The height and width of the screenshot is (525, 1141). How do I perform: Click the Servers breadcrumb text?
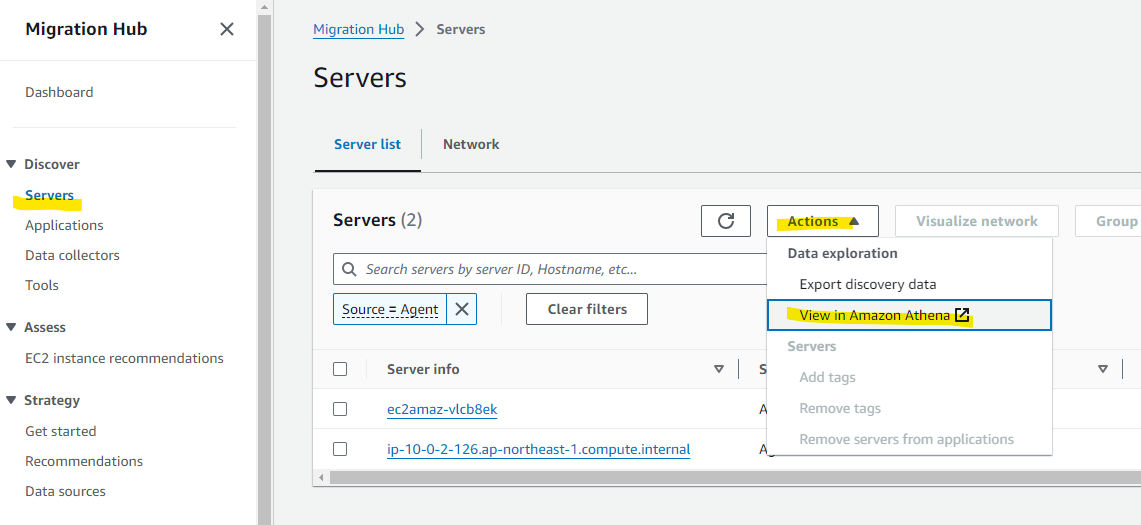pos(461,30)
